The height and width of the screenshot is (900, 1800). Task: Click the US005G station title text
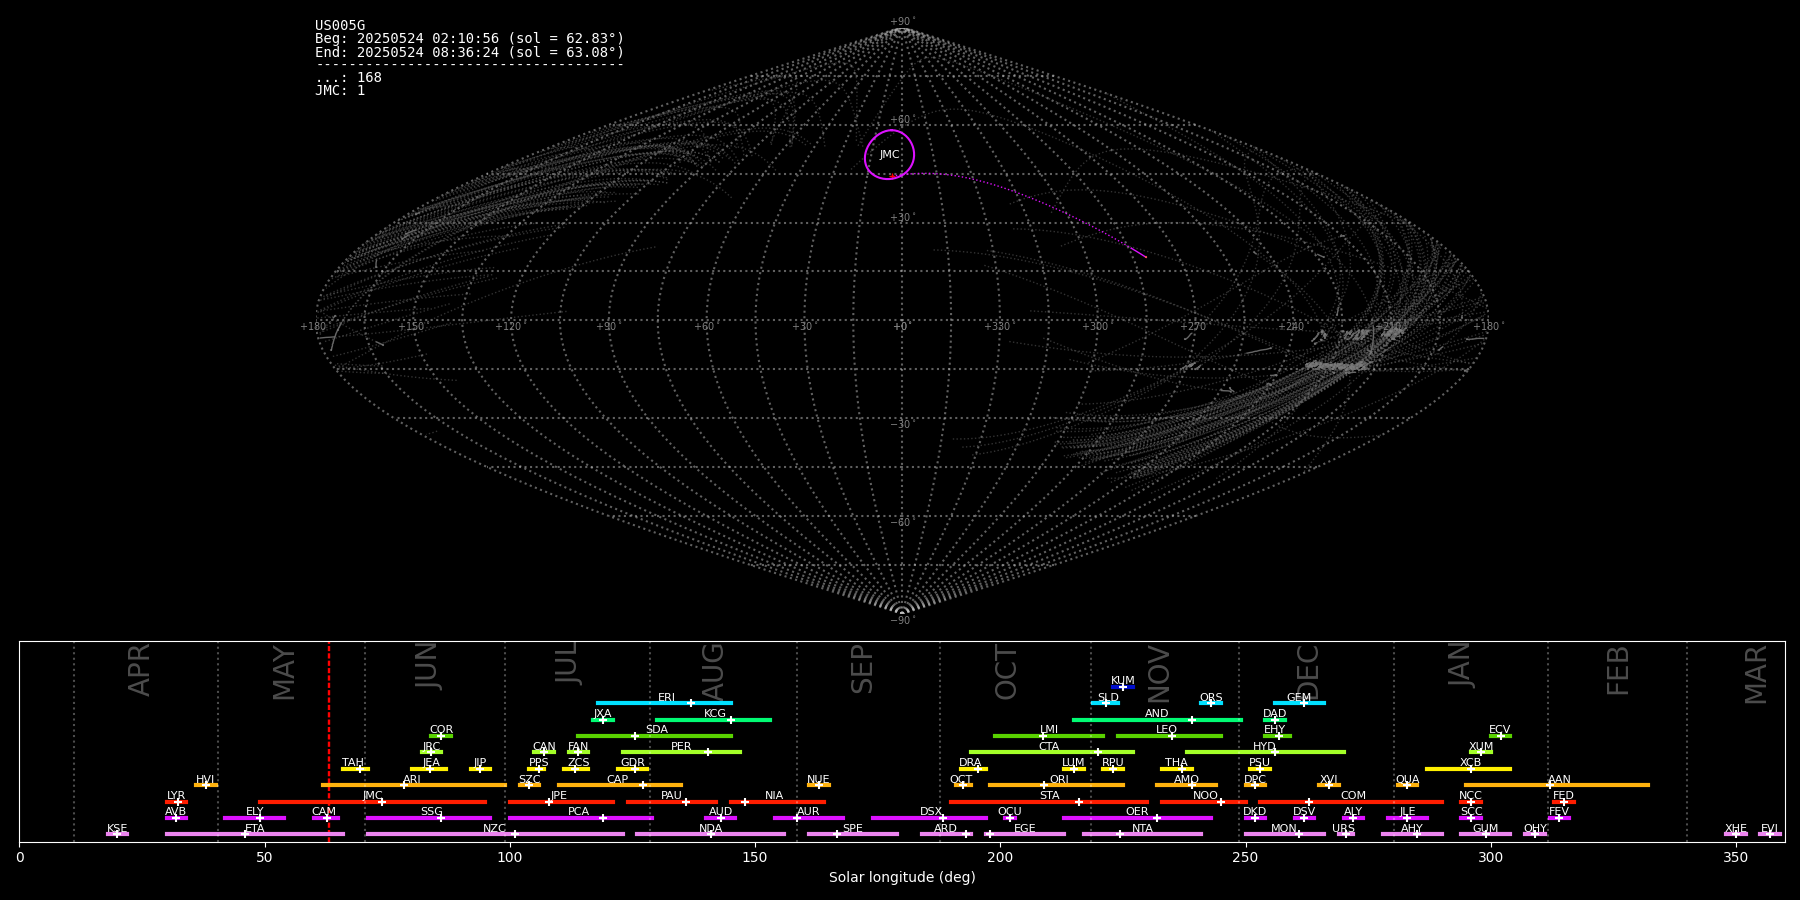(x=340, y=26)
